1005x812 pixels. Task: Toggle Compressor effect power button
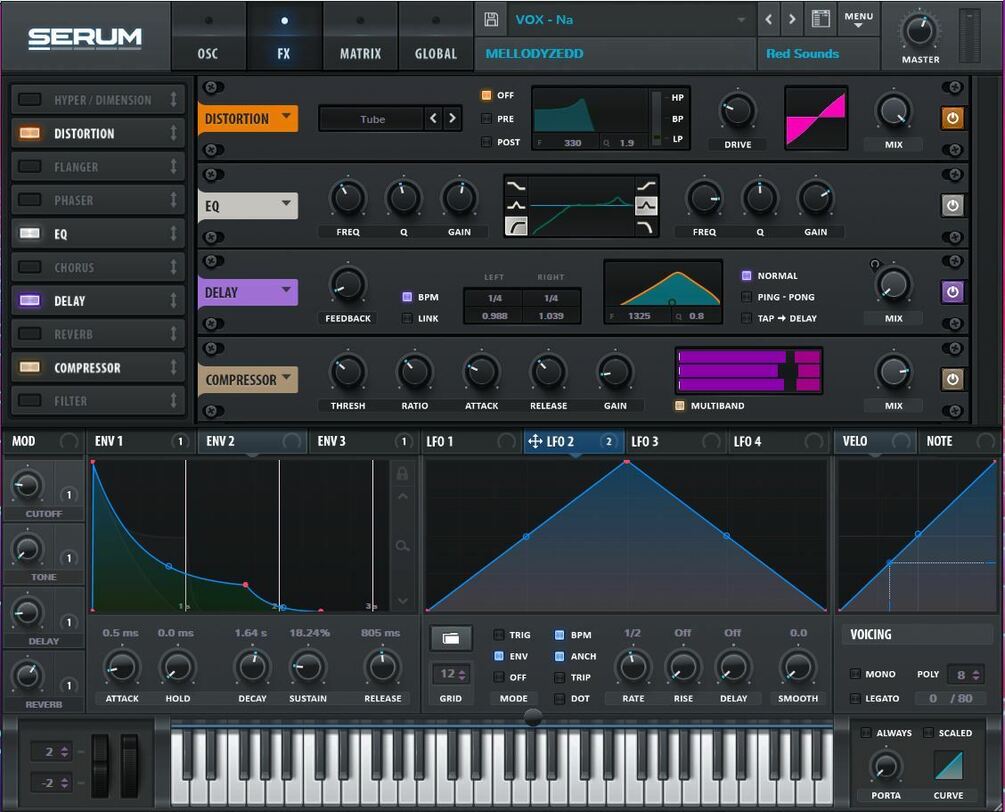tap(952, 379)
